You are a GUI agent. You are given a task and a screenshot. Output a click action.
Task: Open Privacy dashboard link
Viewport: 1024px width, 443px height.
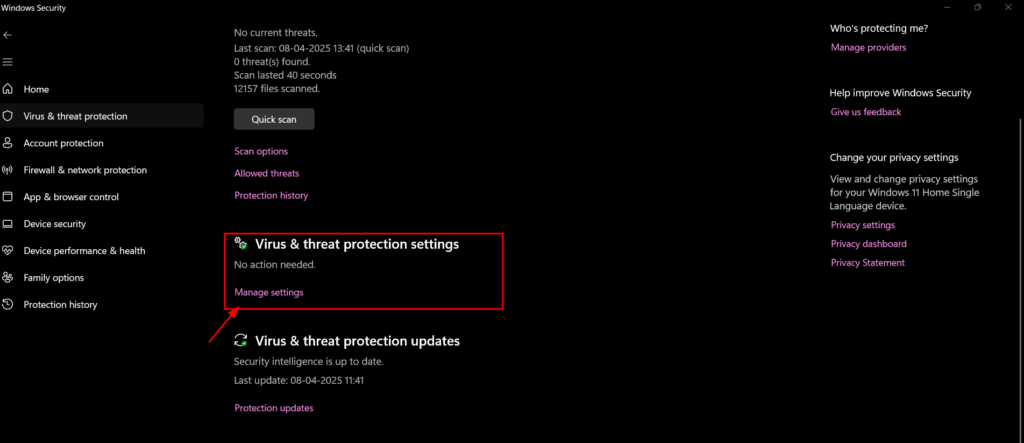click(869, 244)
